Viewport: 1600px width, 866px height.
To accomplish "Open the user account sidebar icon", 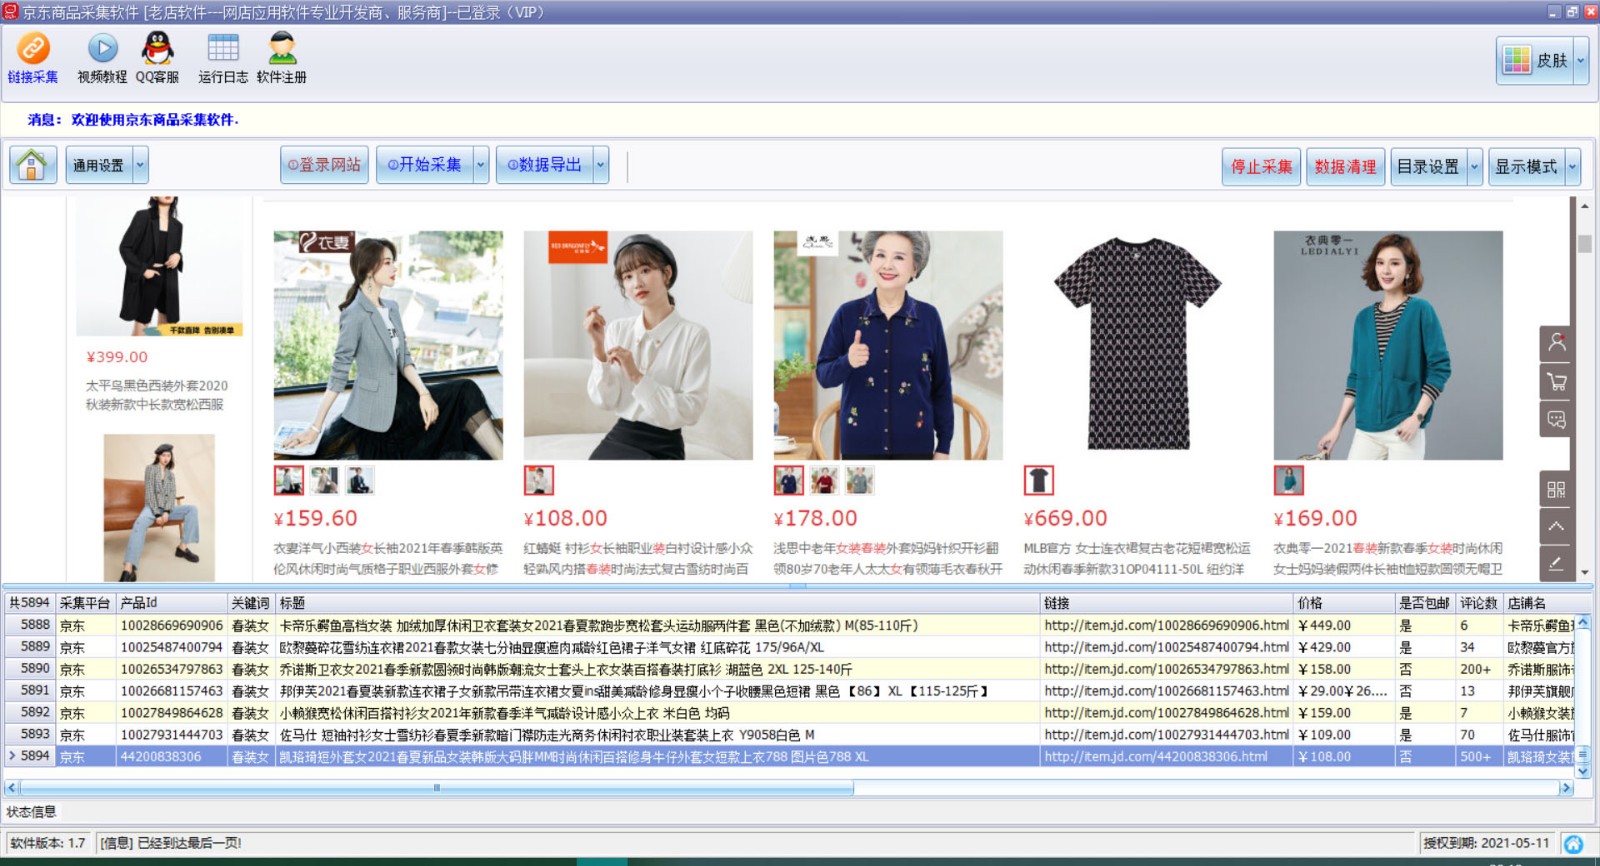I will click(x=1556, y=343).
